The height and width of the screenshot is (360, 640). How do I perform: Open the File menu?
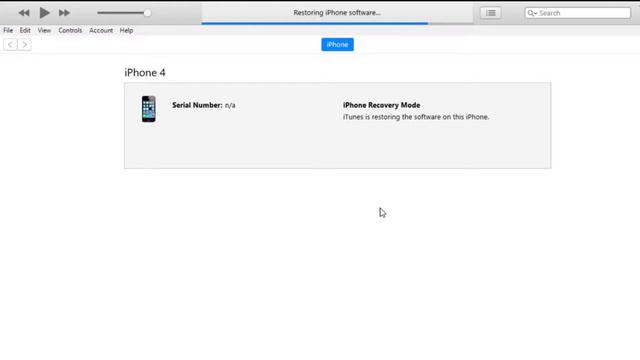click(x=8, y=31)
